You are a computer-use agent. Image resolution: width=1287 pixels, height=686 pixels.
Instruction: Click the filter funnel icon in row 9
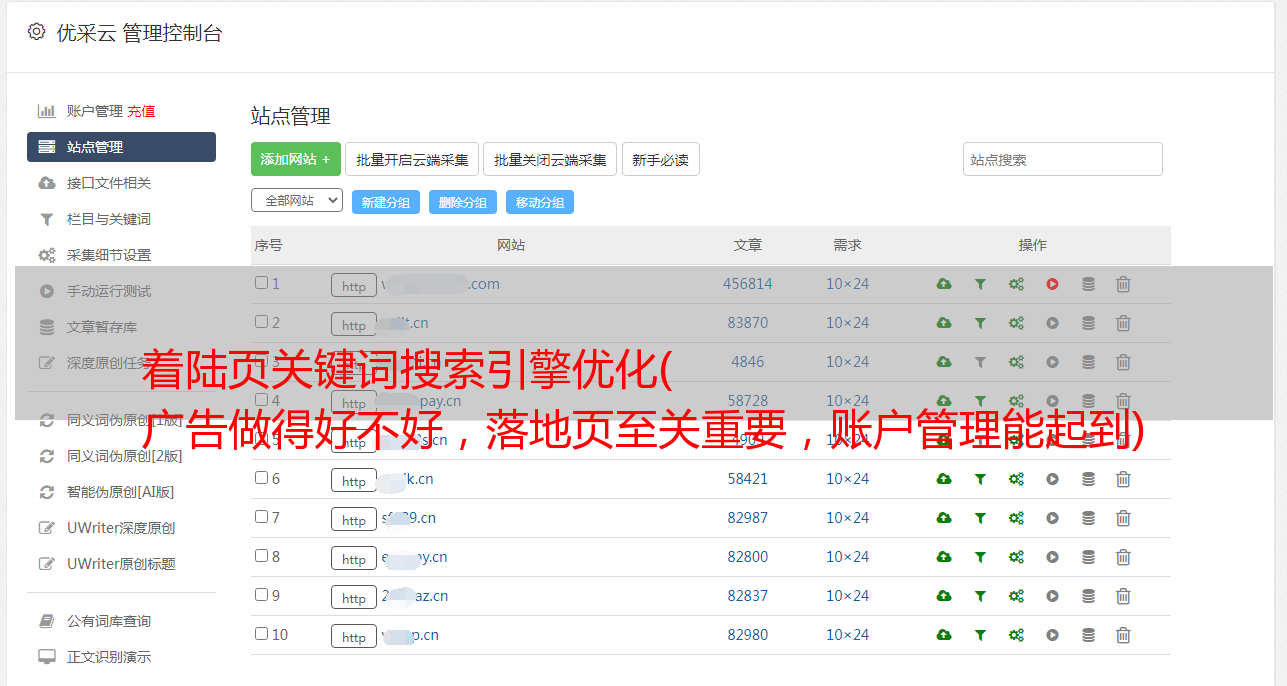click(980, 596)
